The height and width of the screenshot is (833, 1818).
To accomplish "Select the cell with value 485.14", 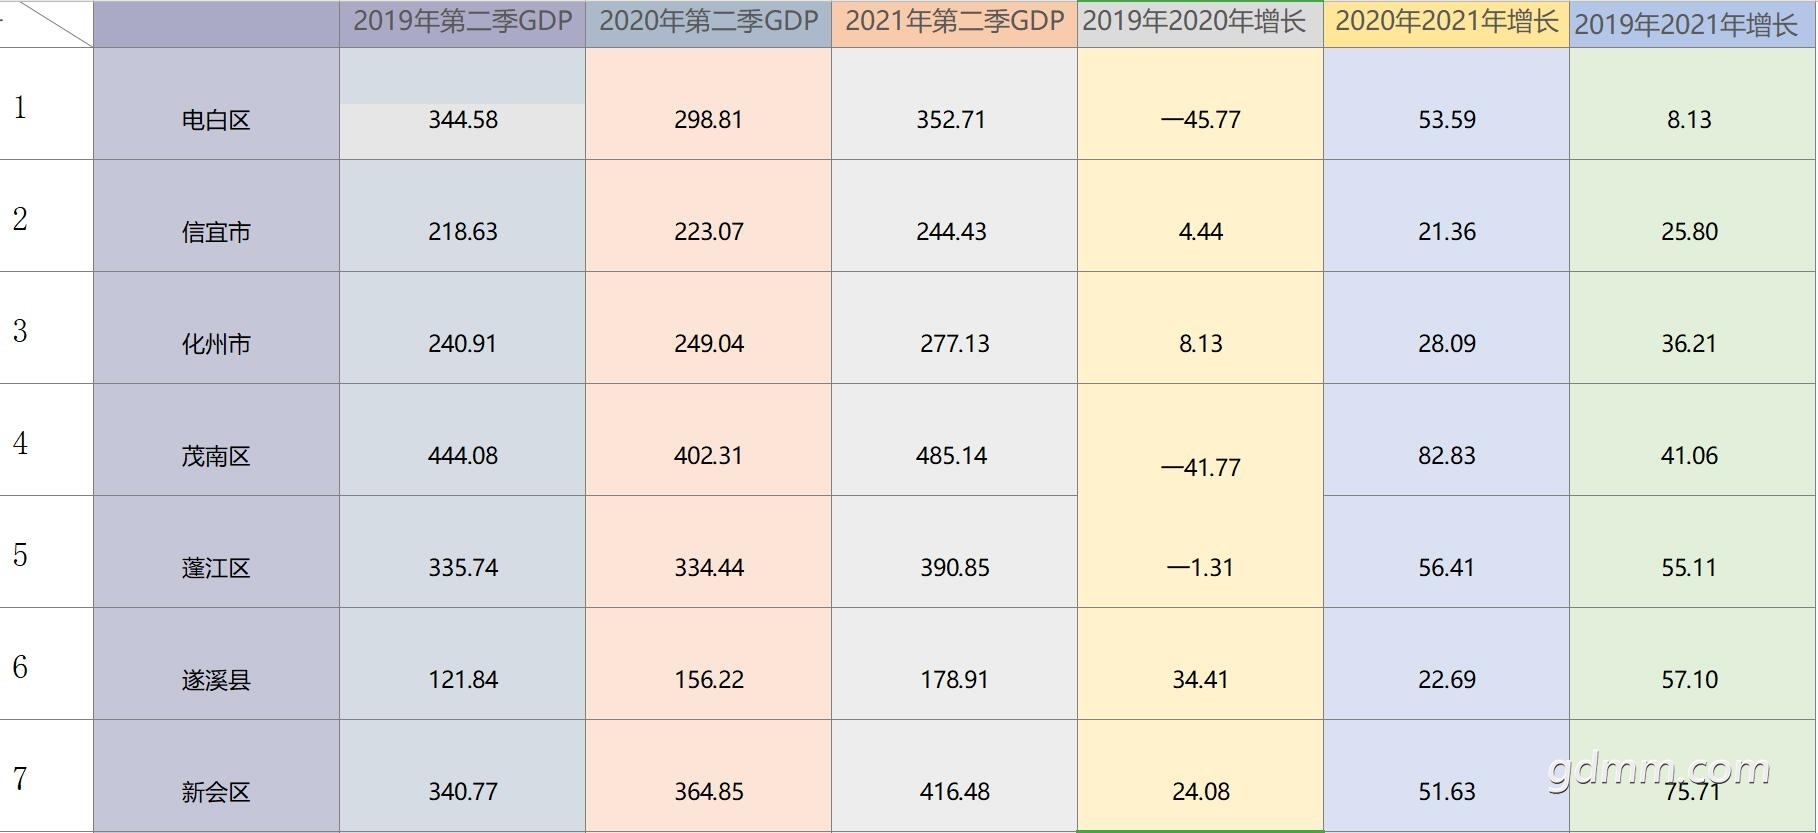I will [x=951, y=456].
